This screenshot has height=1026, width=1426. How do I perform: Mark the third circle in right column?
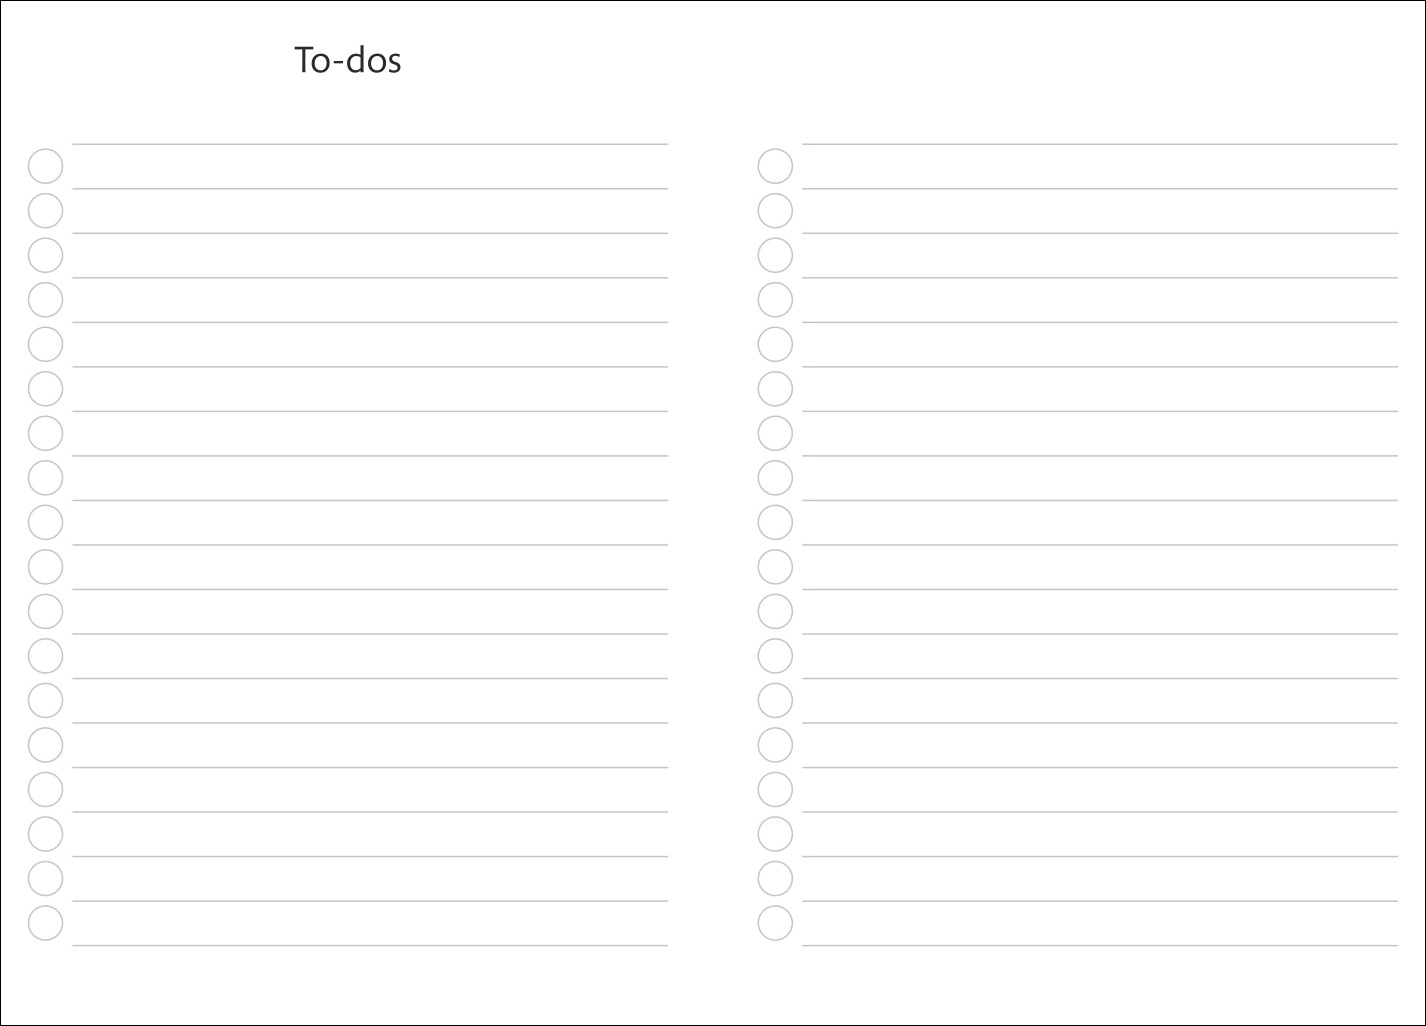tap(775, 256)
